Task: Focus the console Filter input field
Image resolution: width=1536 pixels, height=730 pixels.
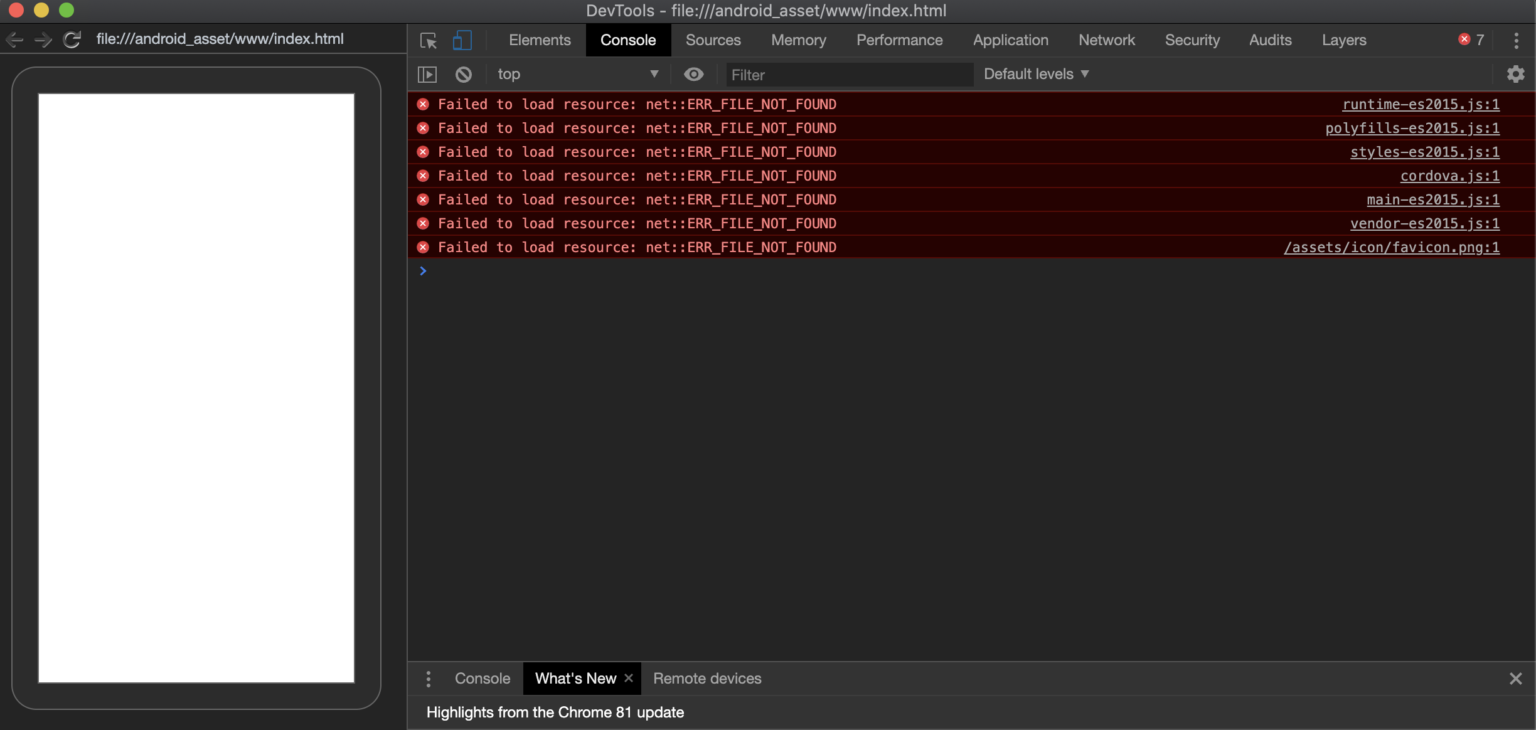Action: click(849, 74)
